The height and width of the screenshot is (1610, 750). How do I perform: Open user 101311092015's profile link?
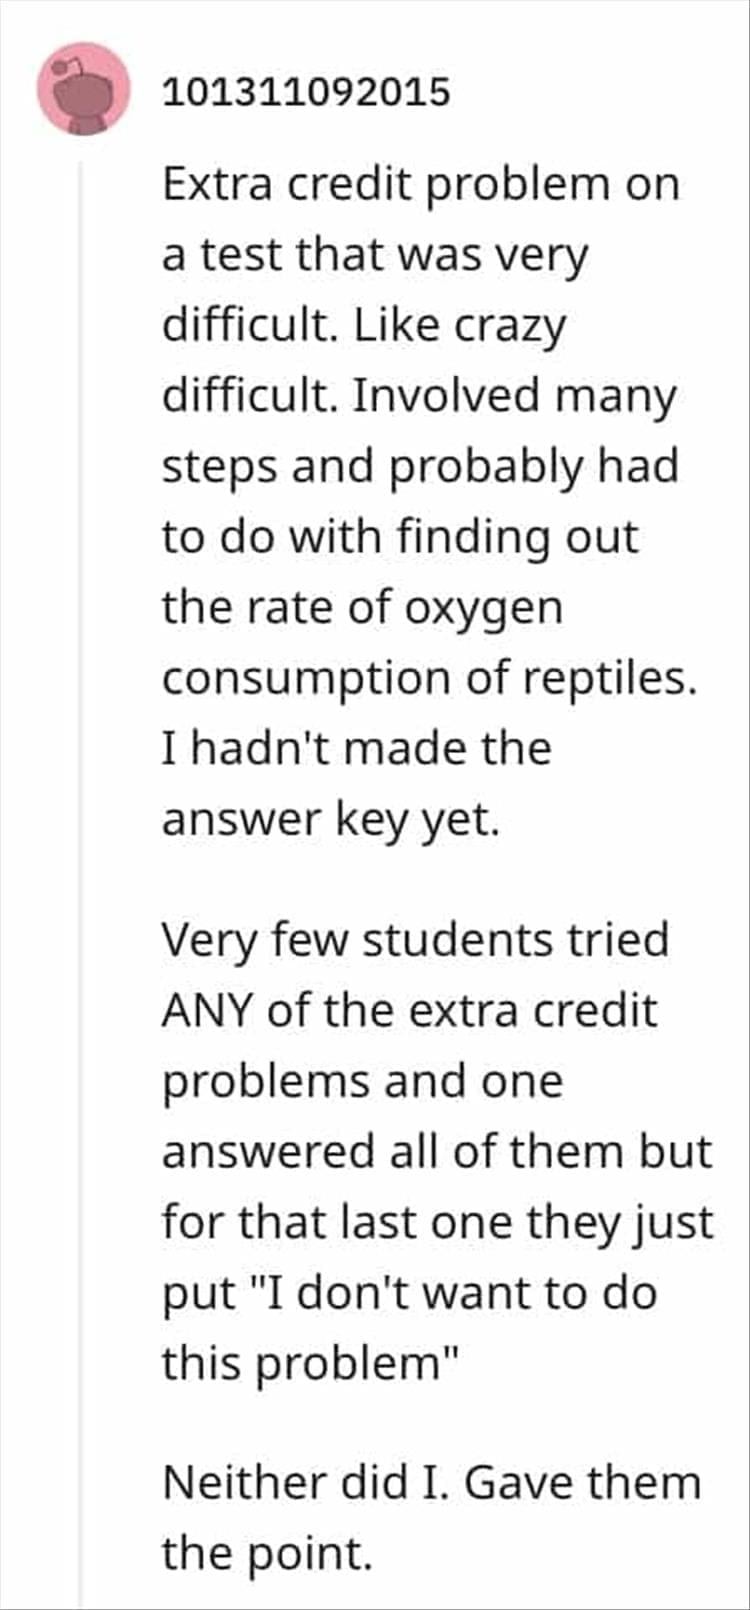coord(306,92)
